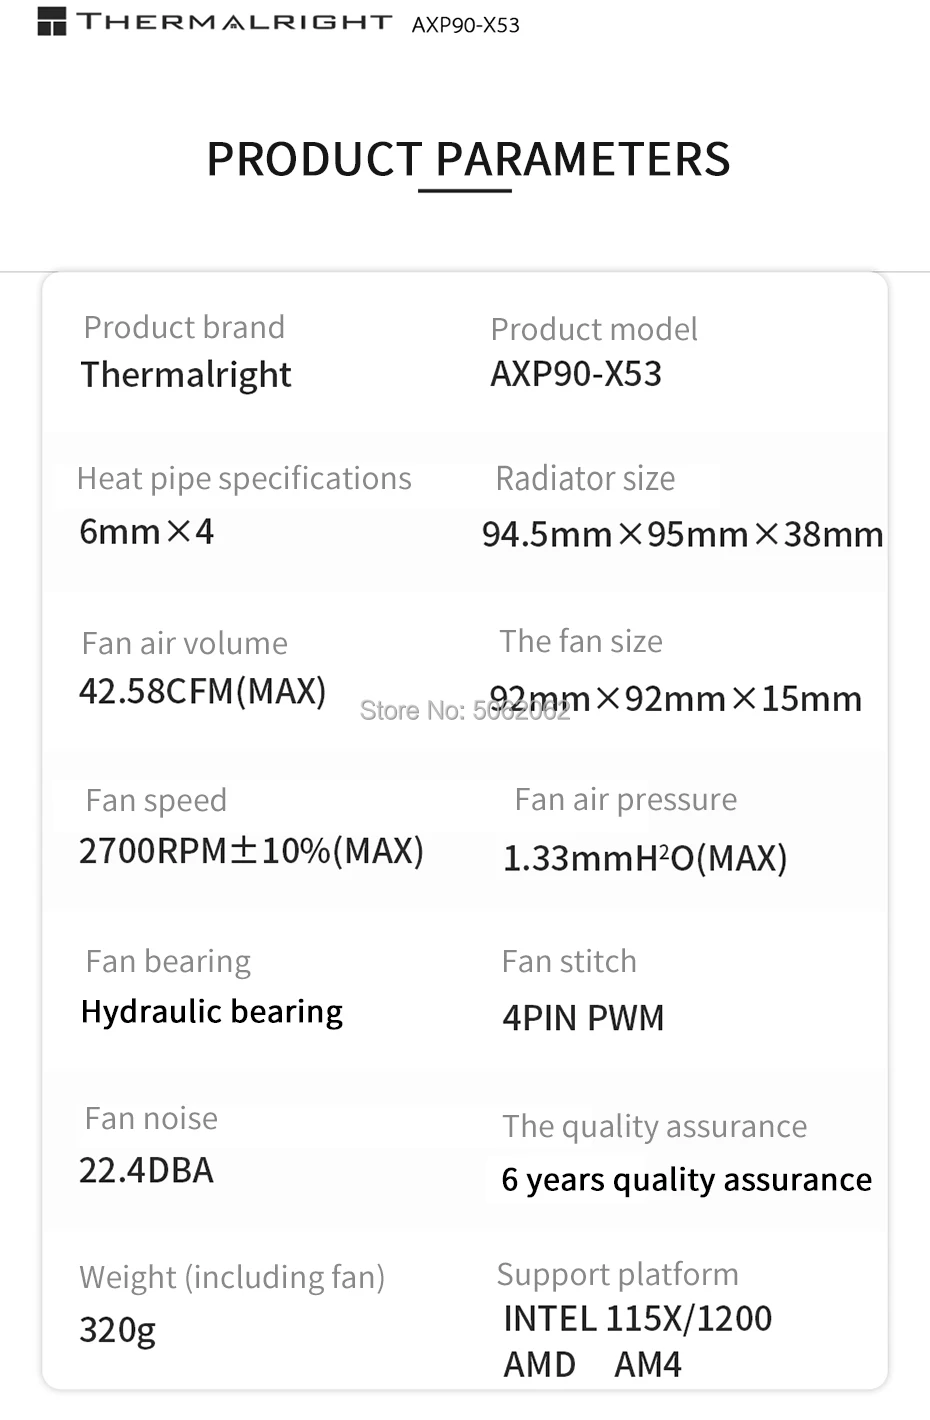930x1420 pixels.
Task: Click the Thermalright logo icon
Action: 51,21
